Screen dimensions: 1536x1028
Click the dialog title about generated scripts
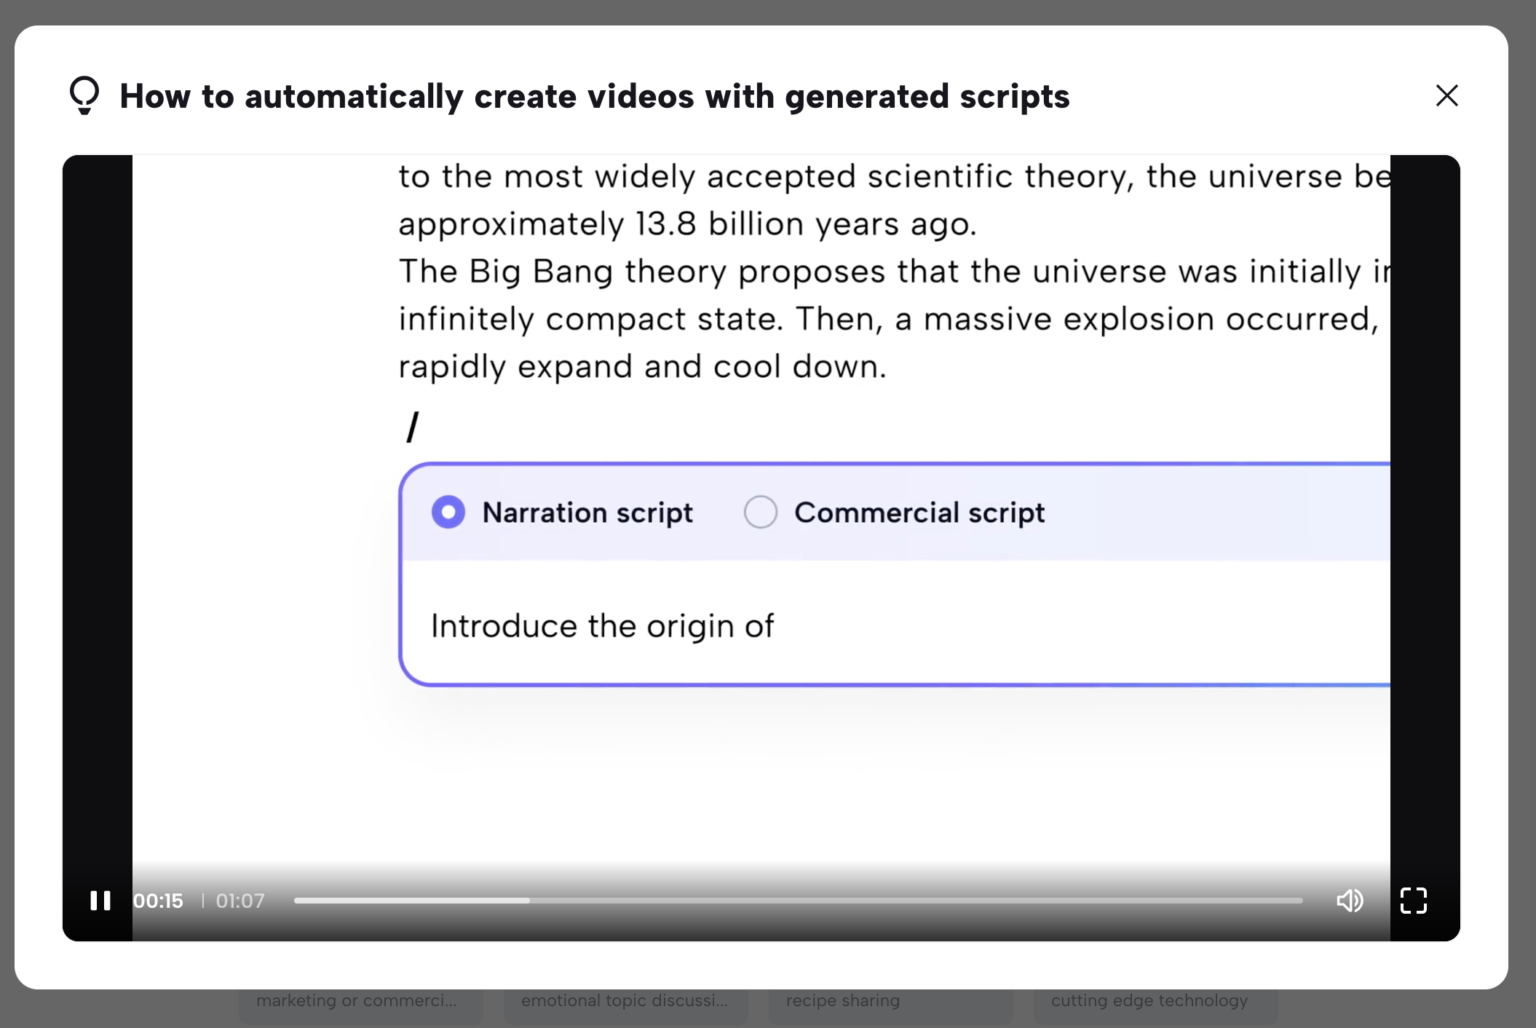594,96
